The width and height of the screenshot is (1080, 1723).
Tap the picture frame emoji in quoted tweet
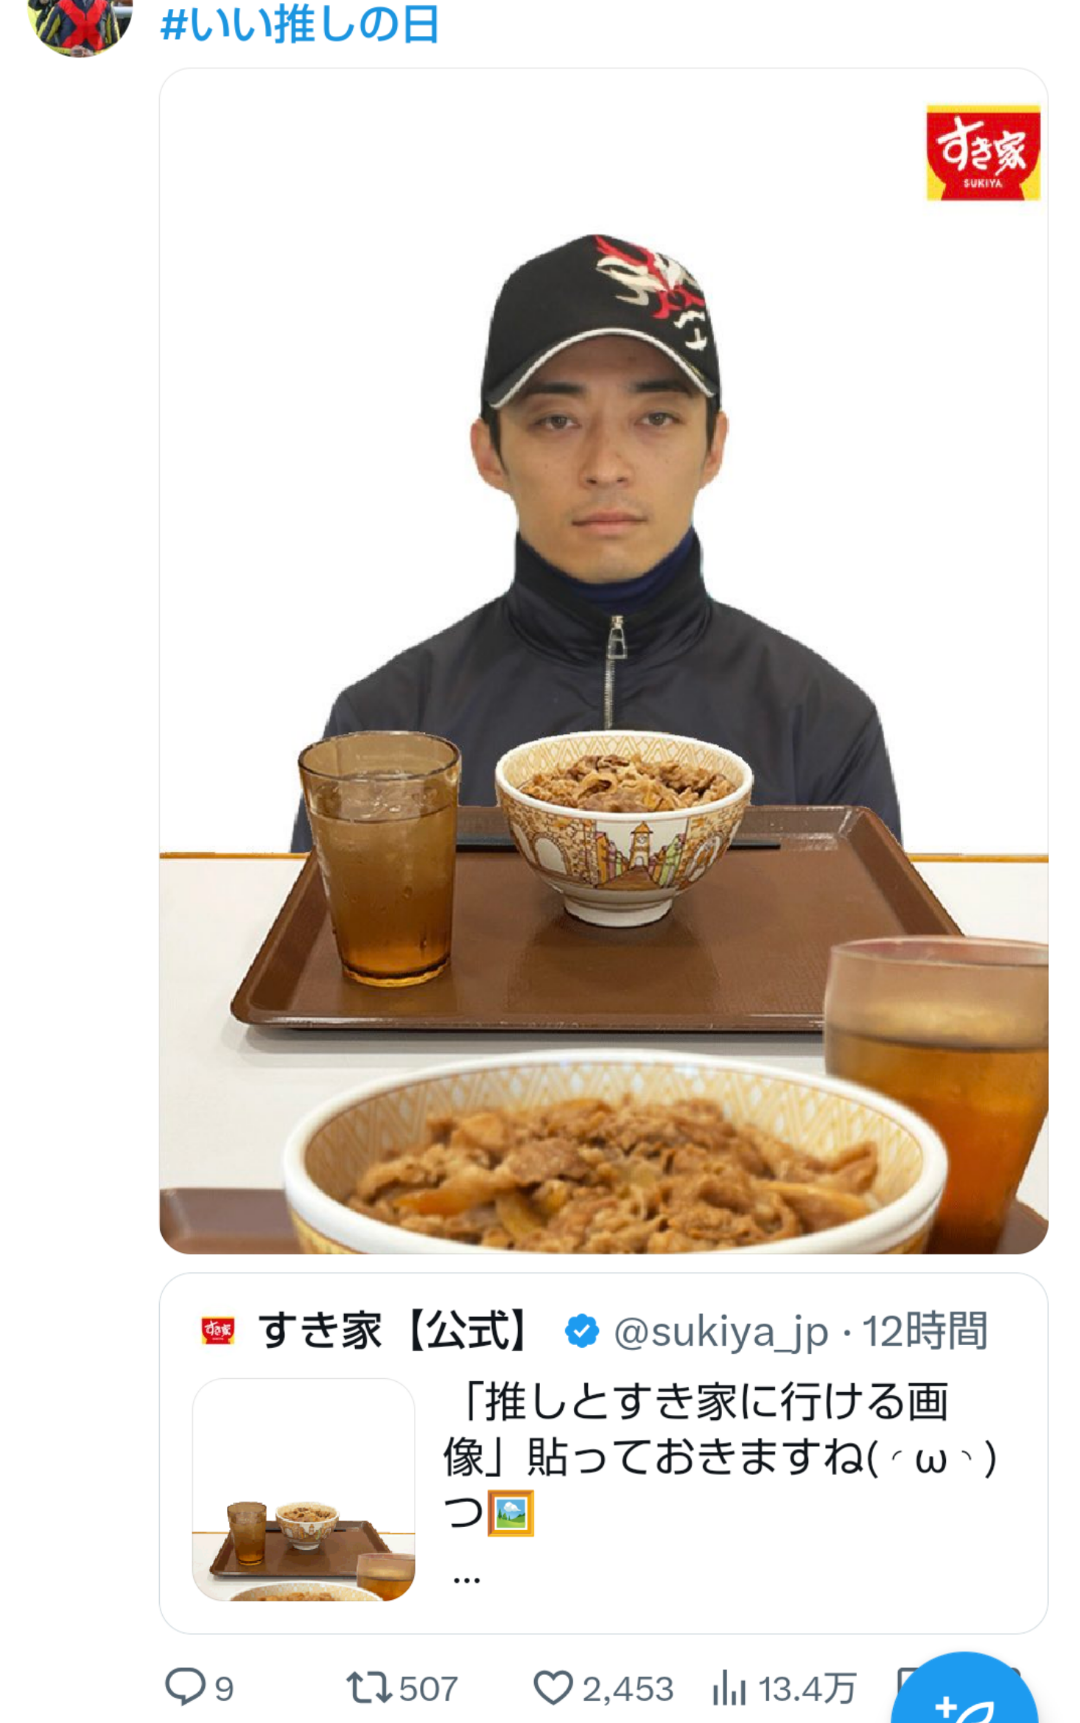(x=511, y=1513)
